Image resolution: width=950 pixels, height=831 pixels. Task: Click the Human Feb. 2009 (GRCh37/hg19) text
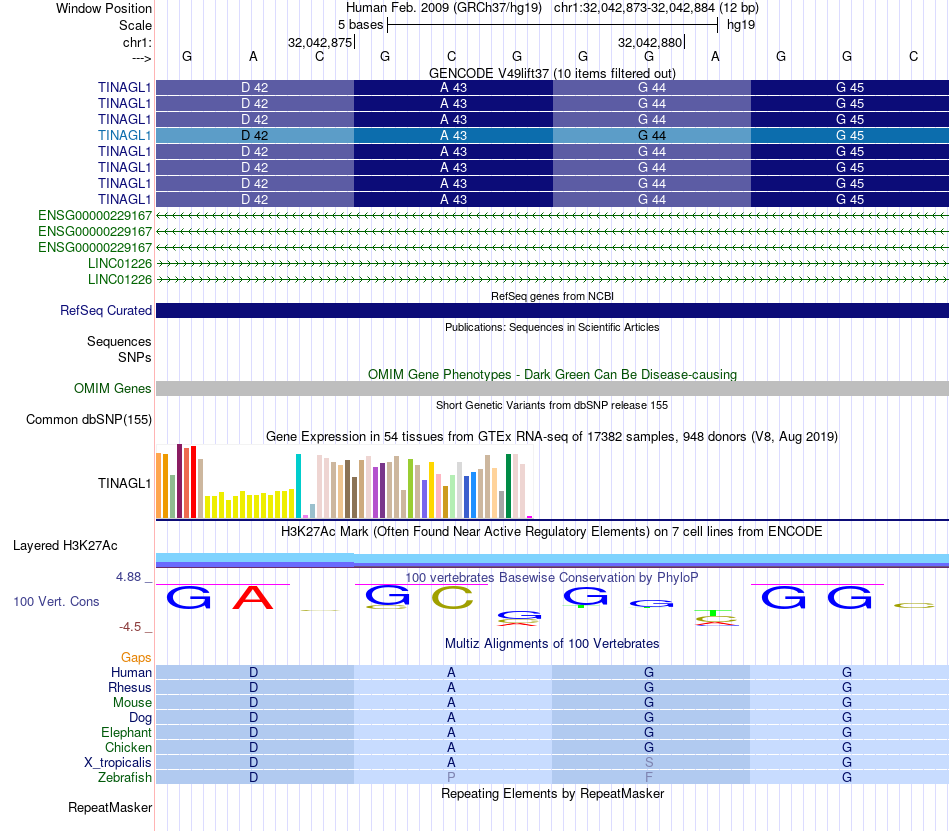[x=443, y=8]
